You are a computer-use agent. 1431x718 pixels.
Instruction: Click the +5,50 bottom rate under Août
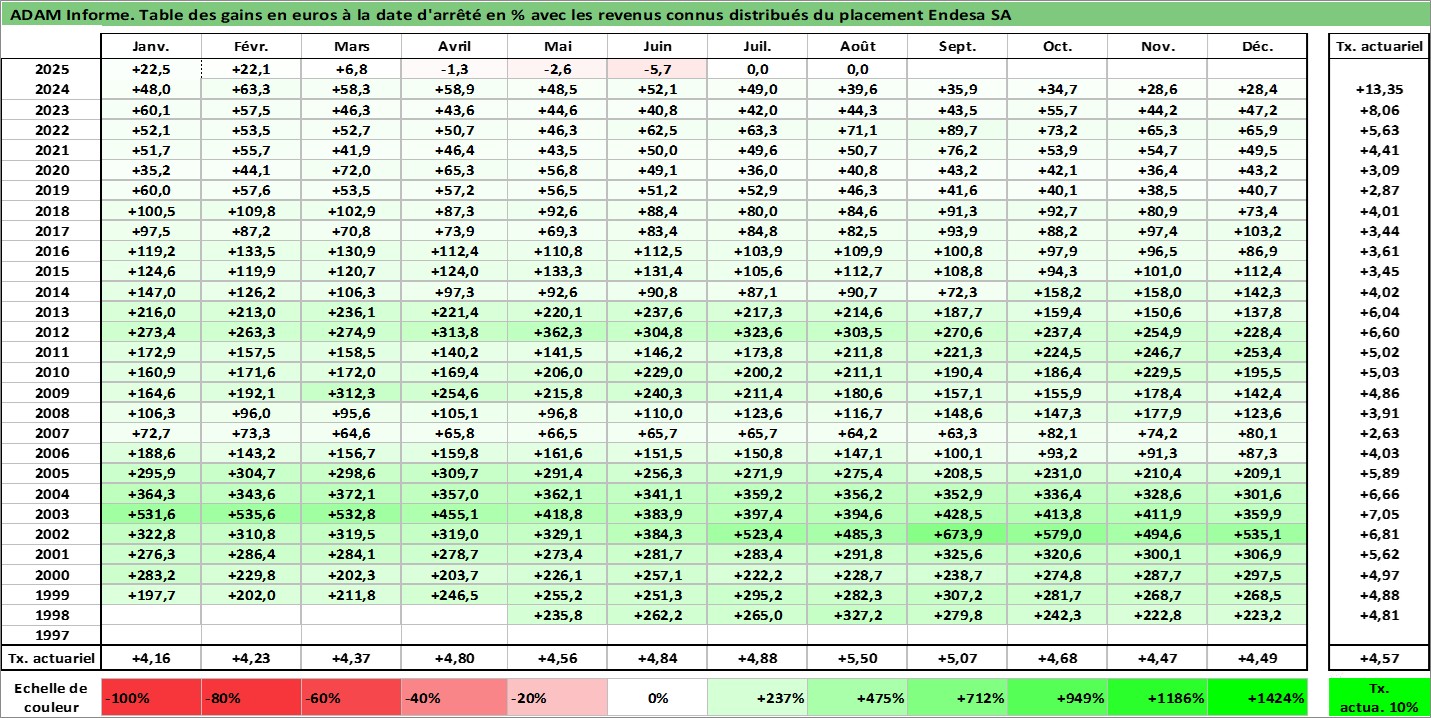pos(858,658)
